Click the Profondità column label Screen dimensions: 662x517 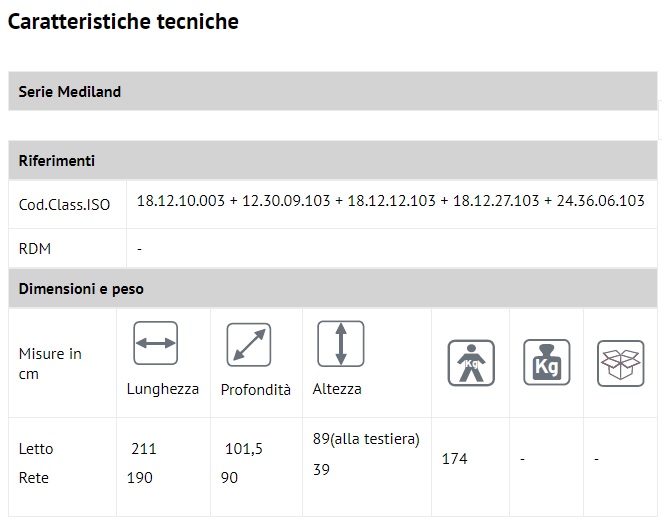pos(256,389)
